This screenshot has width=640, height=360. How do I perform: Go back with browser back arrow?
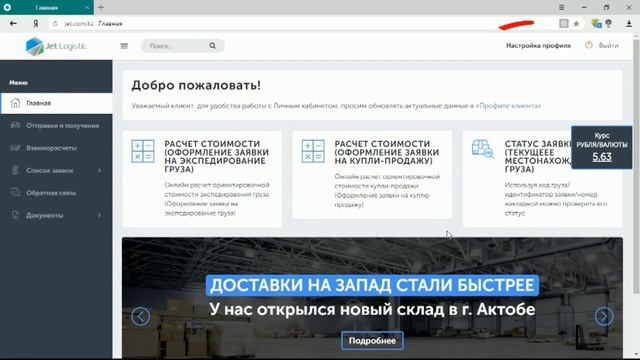pyautogui.click(x=13, y=24)
